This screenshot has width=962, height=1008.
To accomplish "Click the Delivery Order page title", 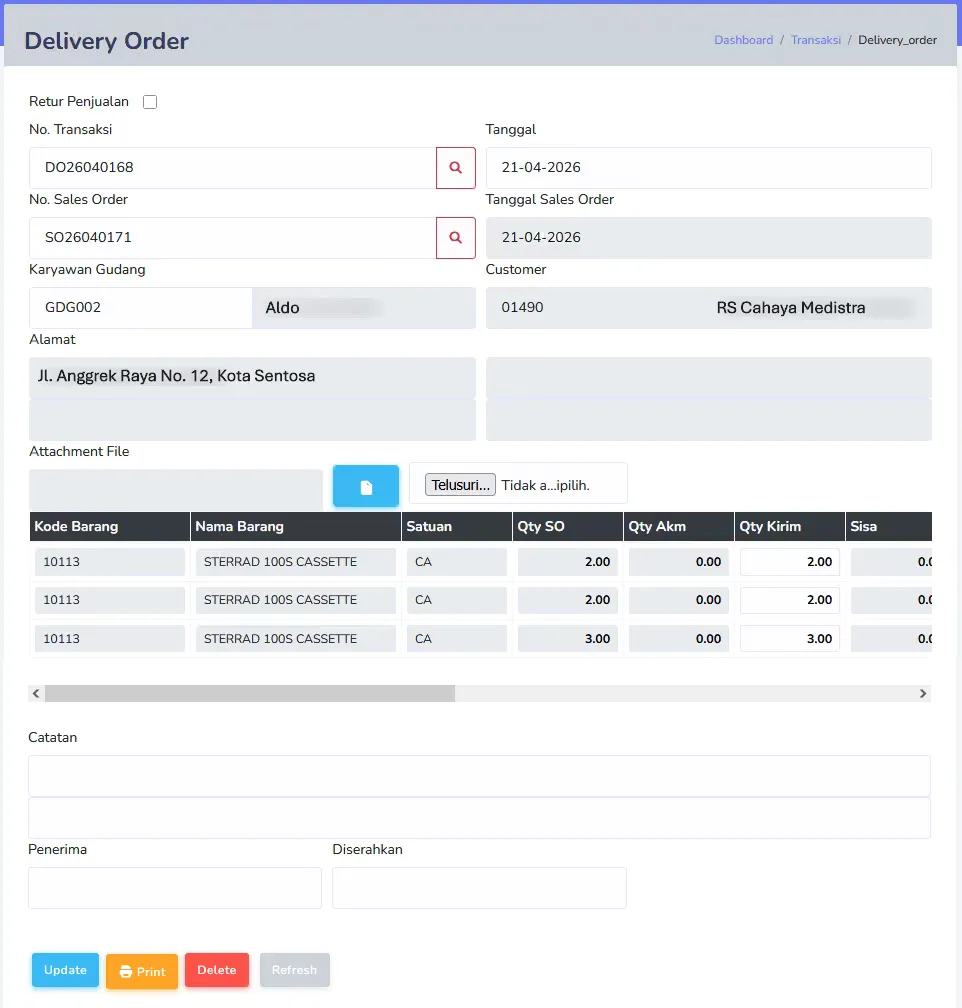I will (107, 41).
